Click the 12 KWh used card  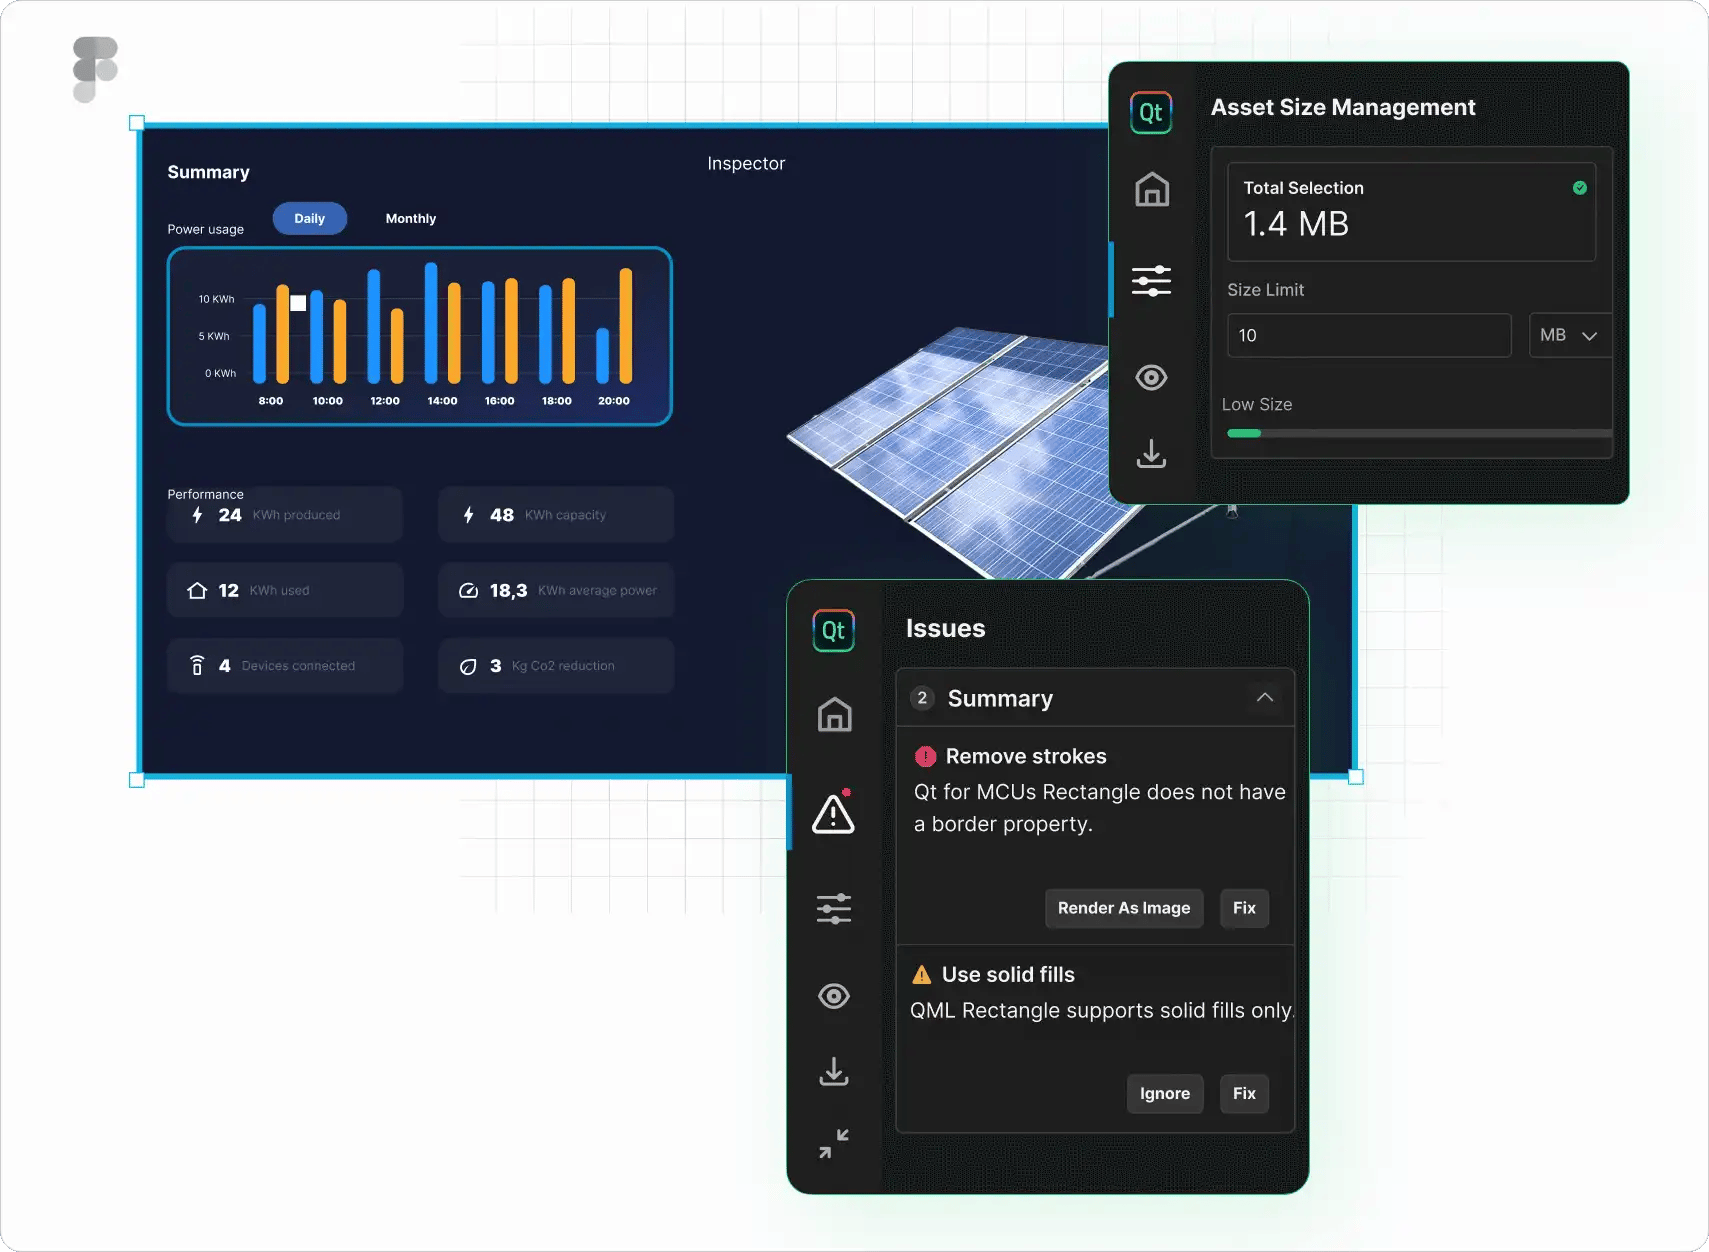[285, 590]
